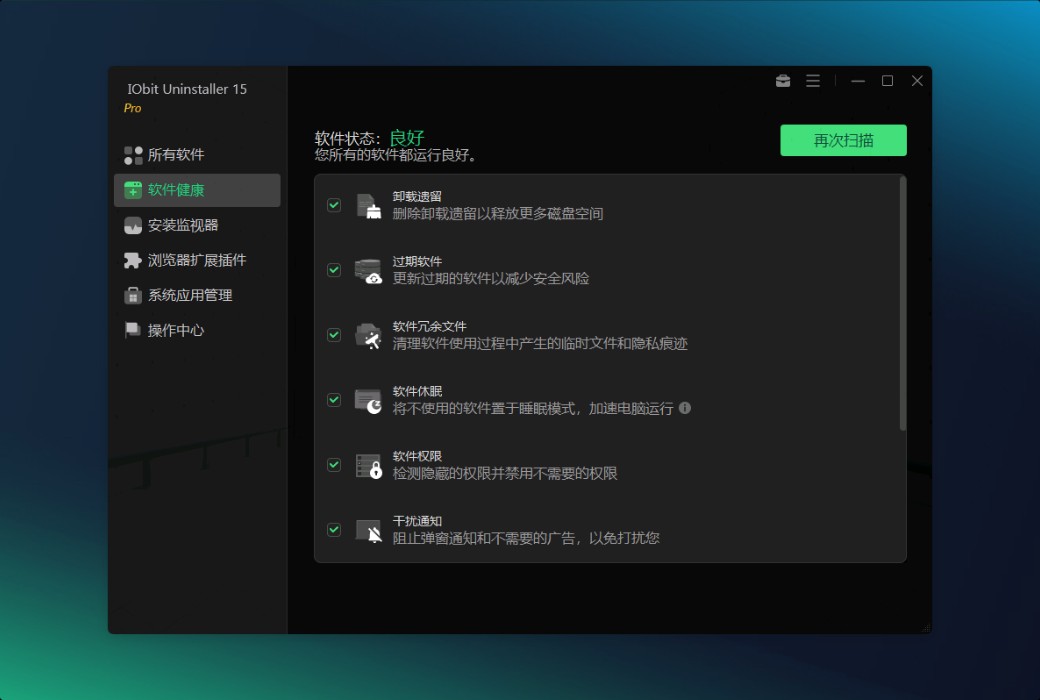Disable the 干扰通知 checkbox
Screen dimensions: 1040x700
pos(334,530)
